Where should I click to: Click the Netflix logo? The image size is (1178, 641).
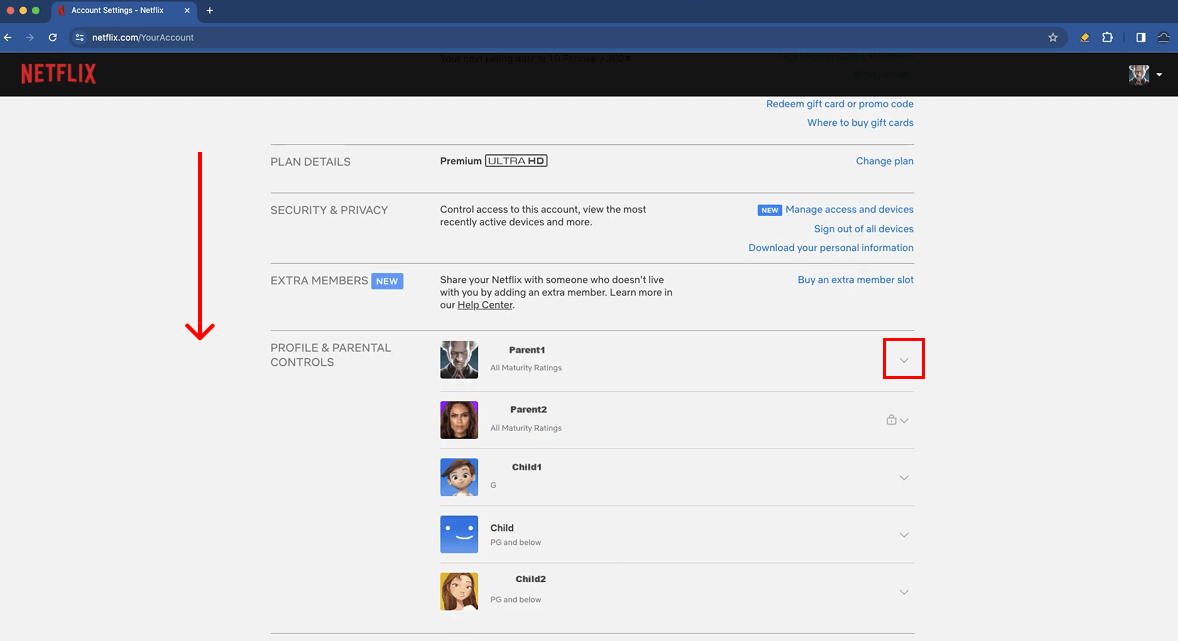tap(57, 73)
